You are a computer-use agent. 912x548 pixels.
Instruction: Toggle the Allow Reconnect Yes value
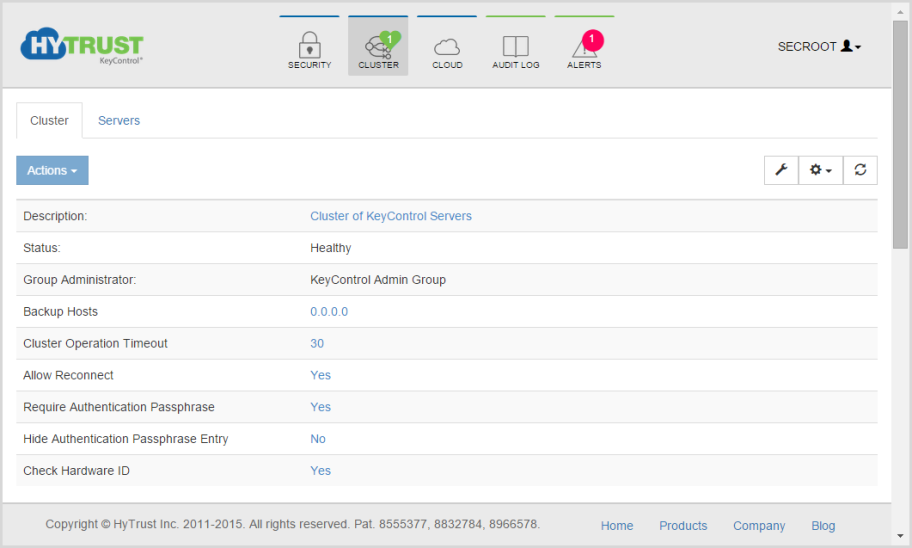tap(320, 375)
